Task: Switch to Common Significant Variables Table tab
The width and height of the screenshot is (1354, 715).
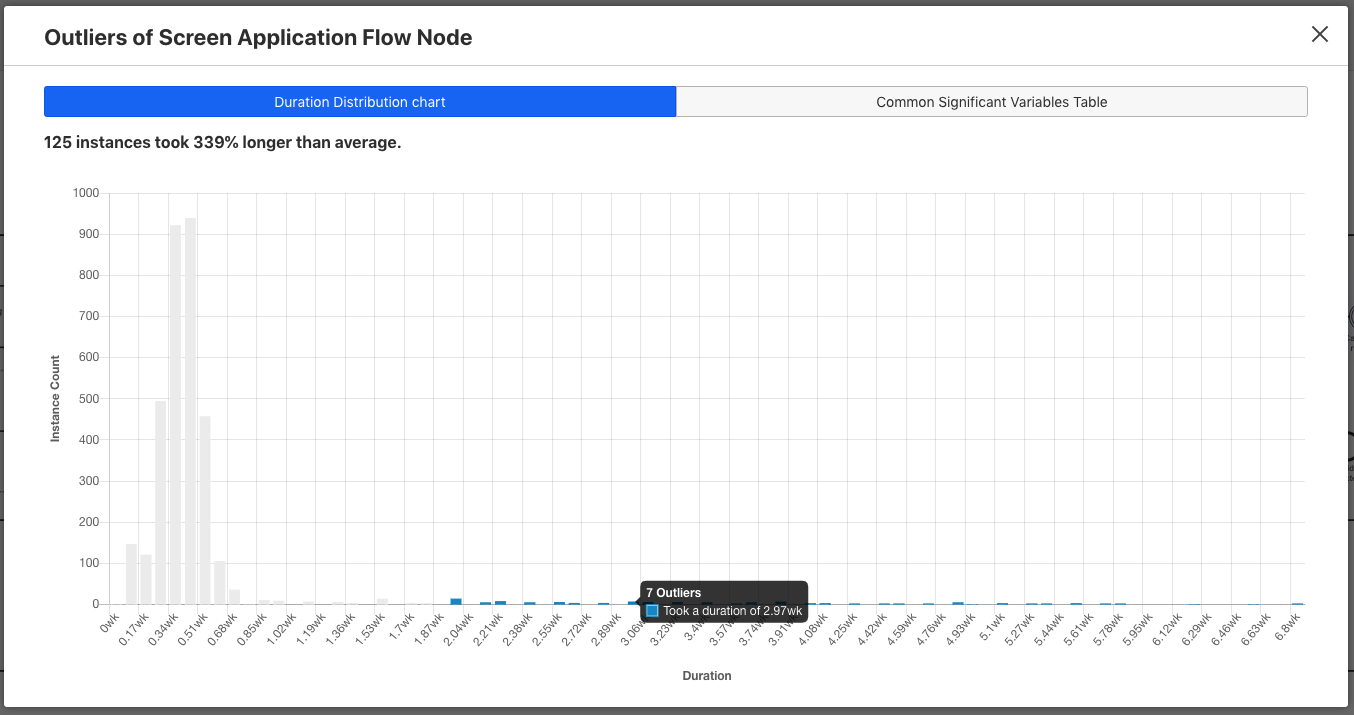Action: tap(991, 102)
